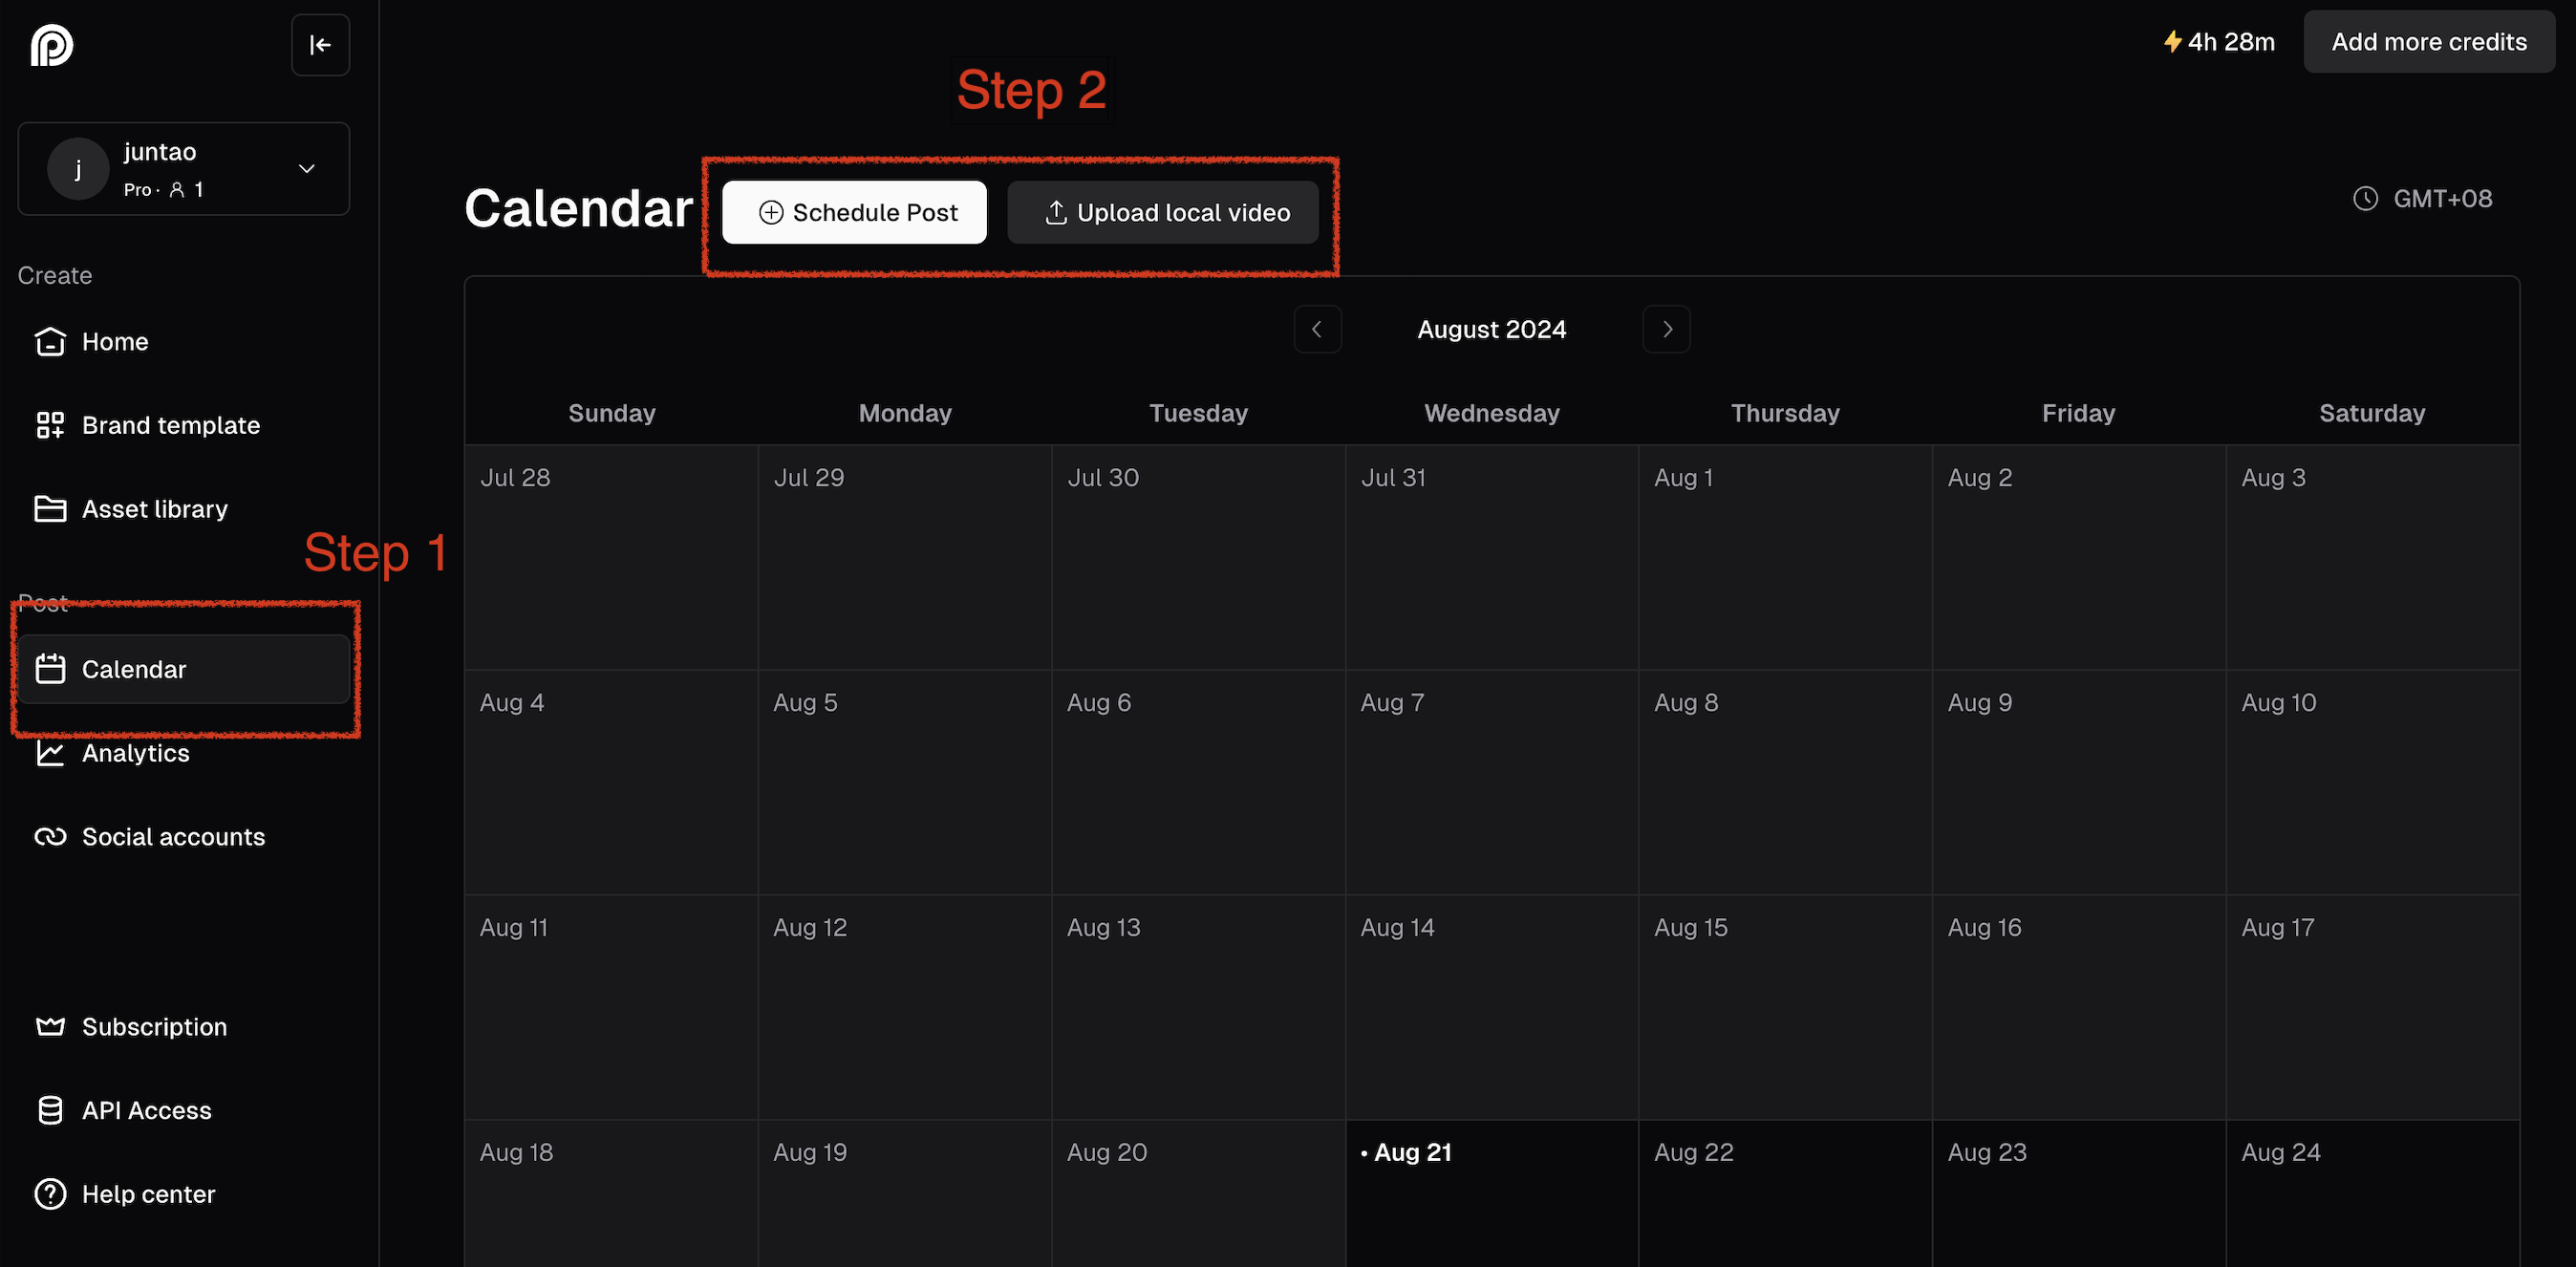Open Help center
Viewport: 2576px width, 1267px height.
click(x=184, y=1195)
